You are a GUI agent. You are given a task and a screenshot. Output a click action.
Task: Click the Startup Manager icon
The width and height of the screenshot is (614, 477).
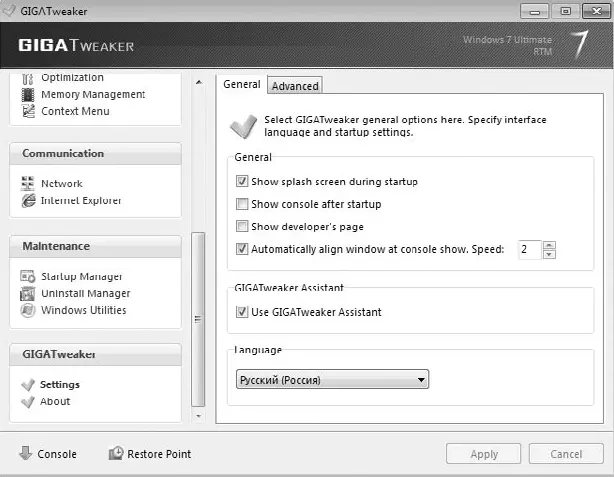click(x=28, y=276)
